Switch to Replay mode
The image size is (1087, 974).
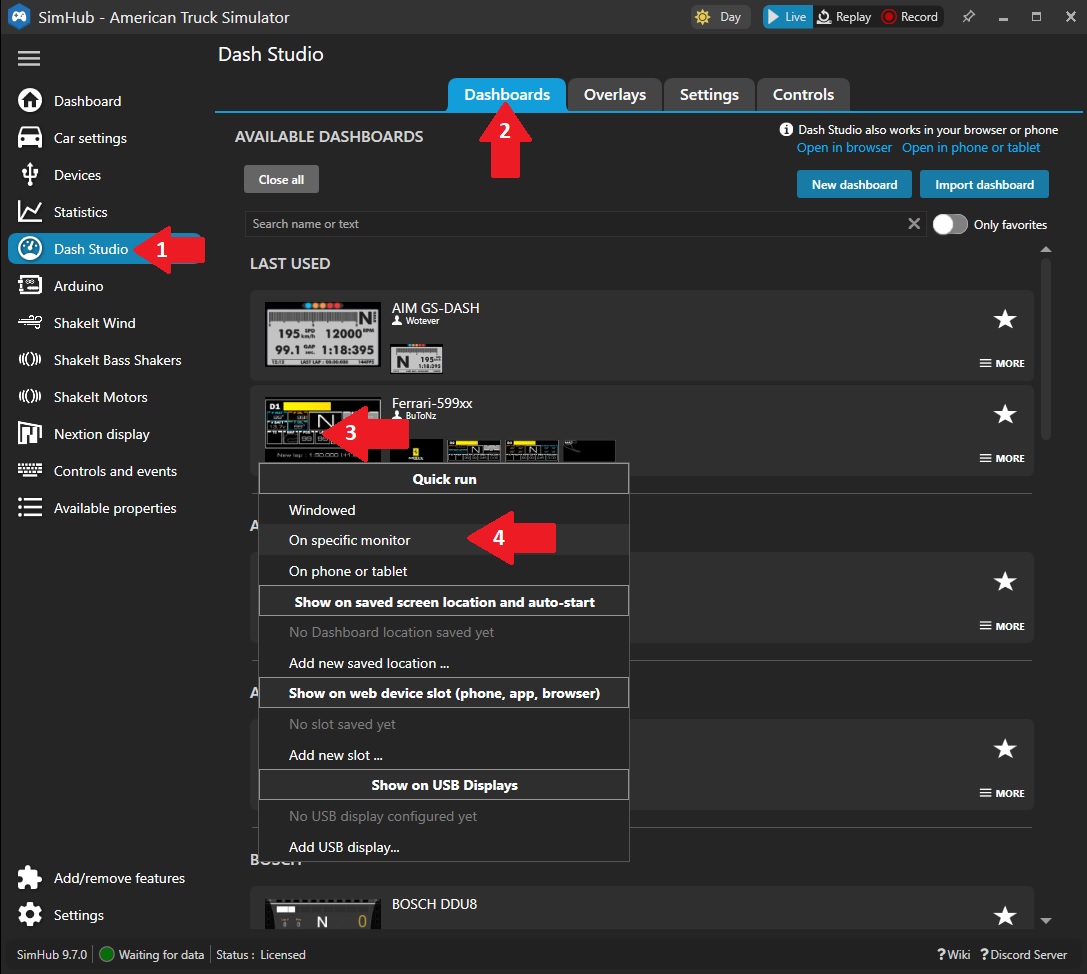pos(844,17)
